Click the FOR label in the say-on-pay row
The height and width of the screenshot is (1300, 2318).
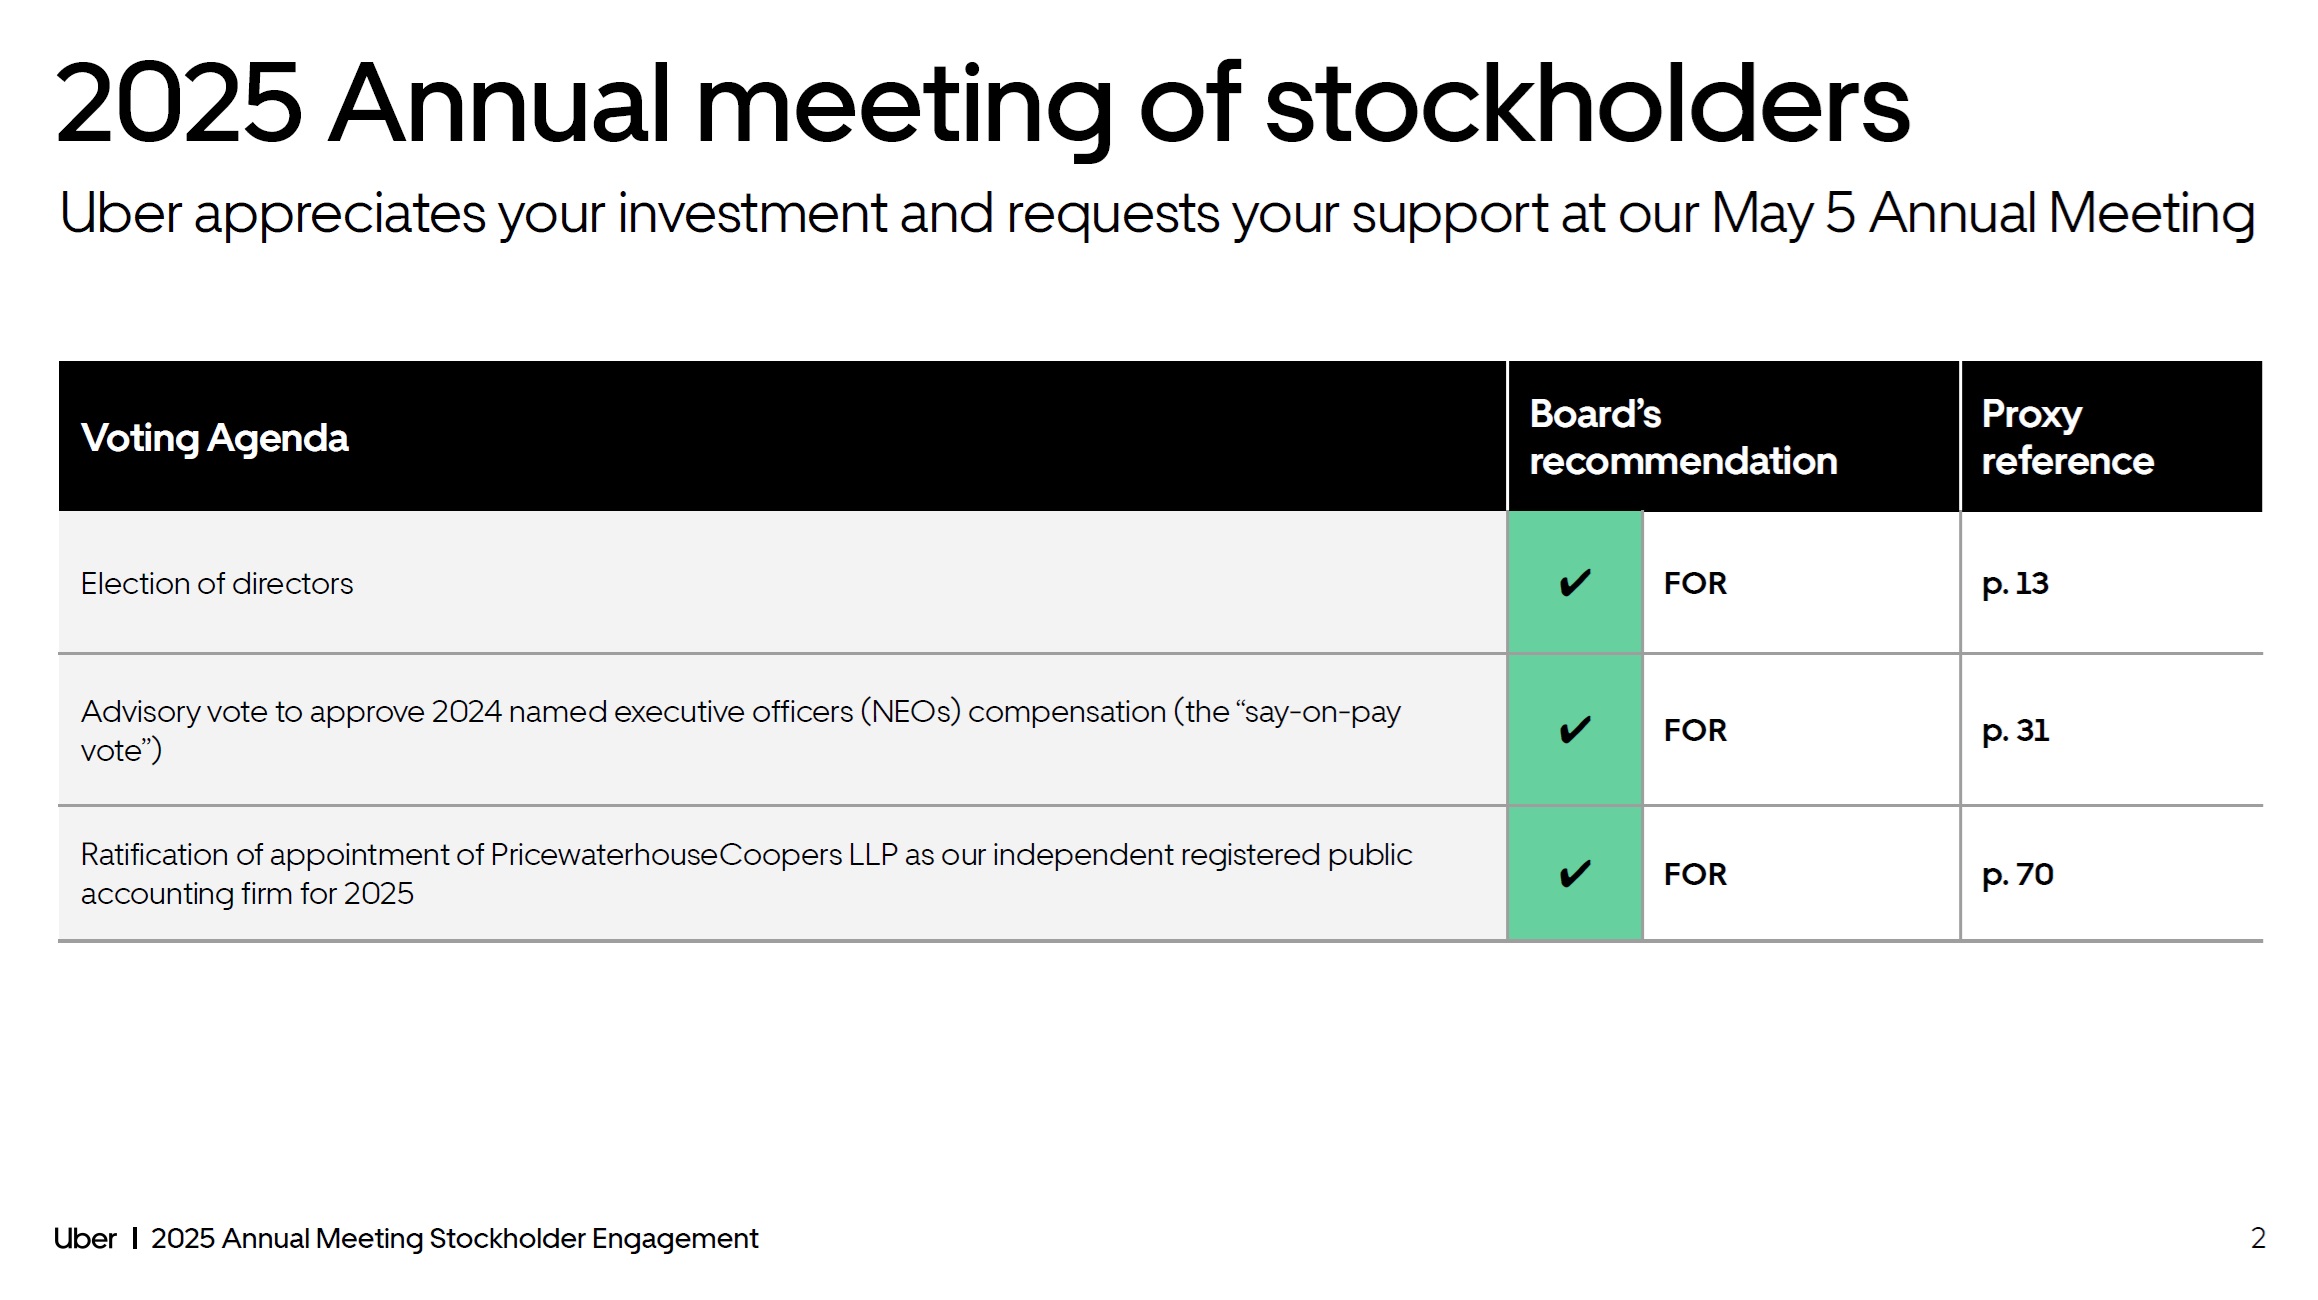click(1695, 730)
